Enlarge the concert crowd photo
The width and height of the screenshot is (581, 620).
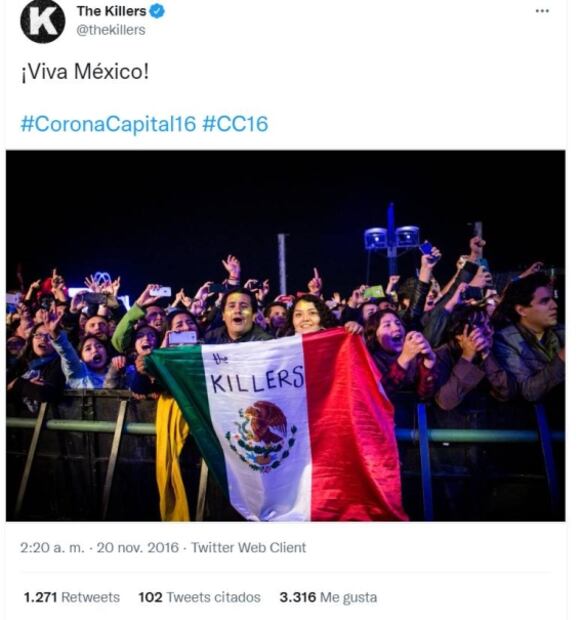(x=286, y=336)
